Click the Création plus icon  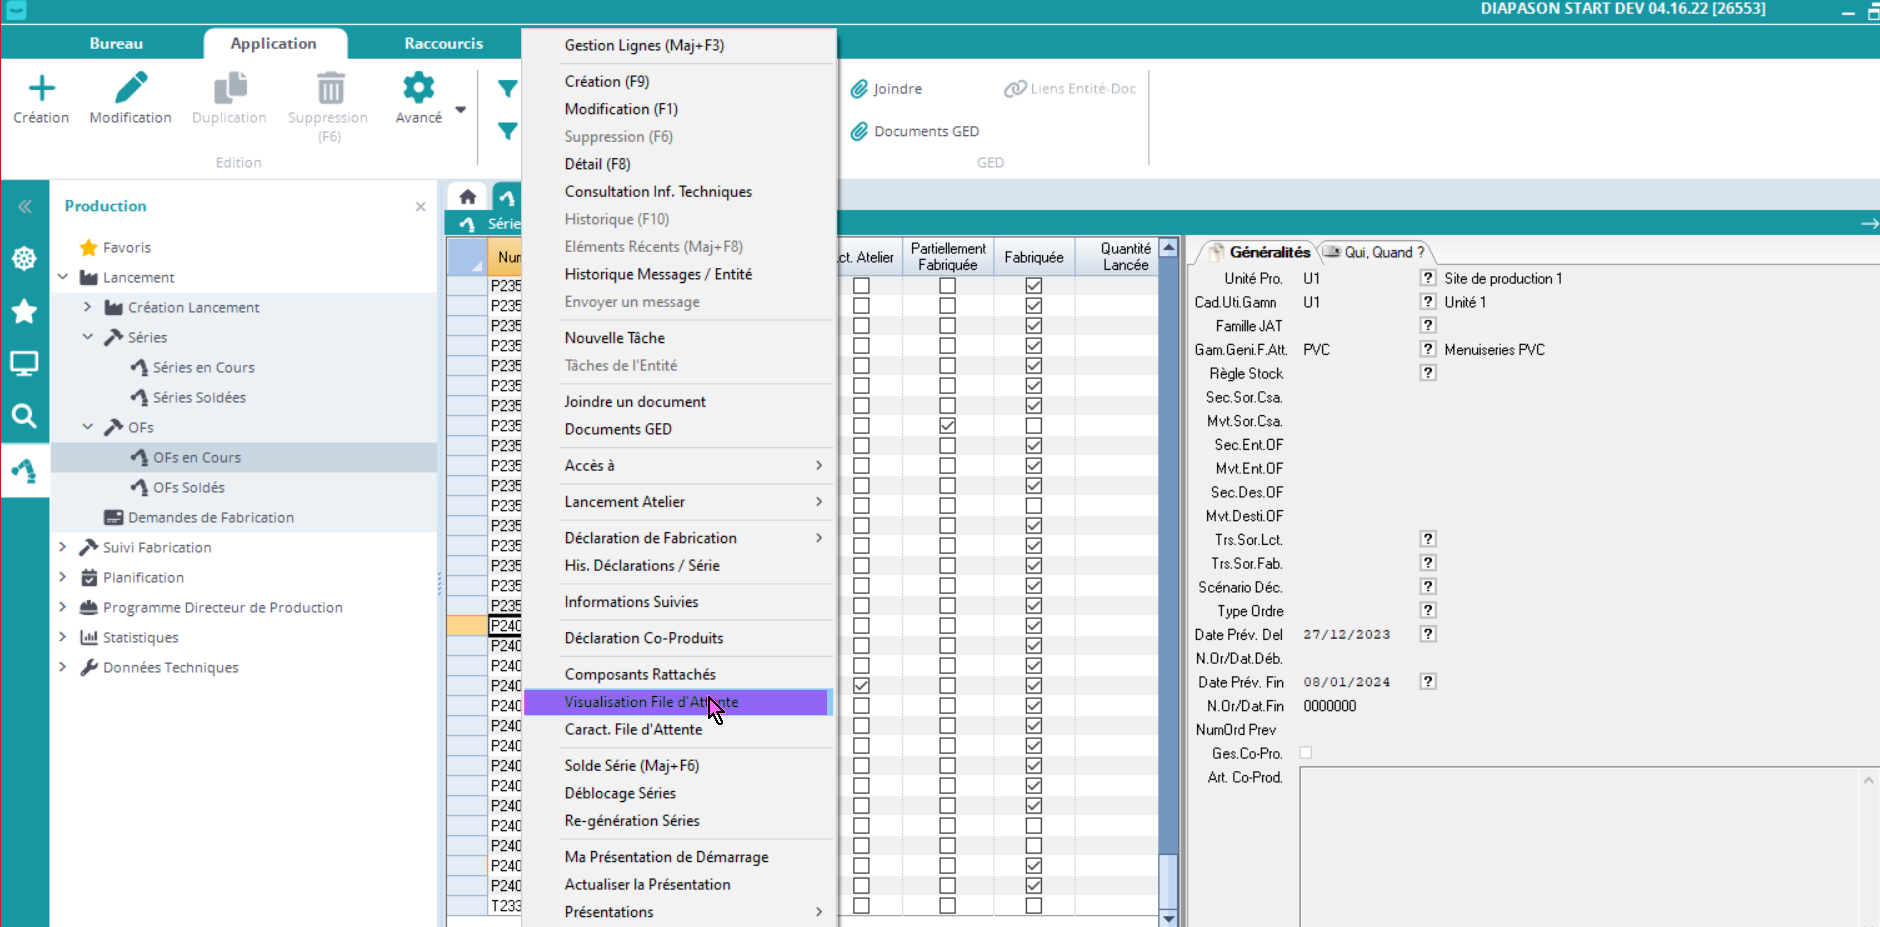coord(41,89)
